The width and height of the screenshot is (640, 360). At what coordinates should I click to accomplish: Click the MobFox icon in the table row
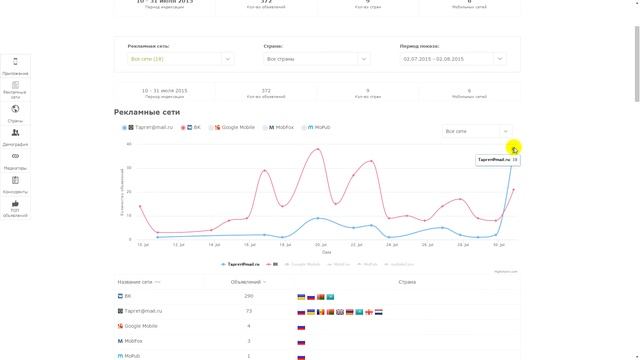point(120,341)
